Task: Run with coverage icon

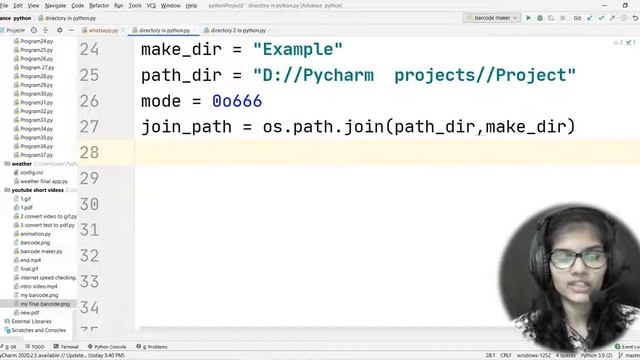Action: pos(551,18)
